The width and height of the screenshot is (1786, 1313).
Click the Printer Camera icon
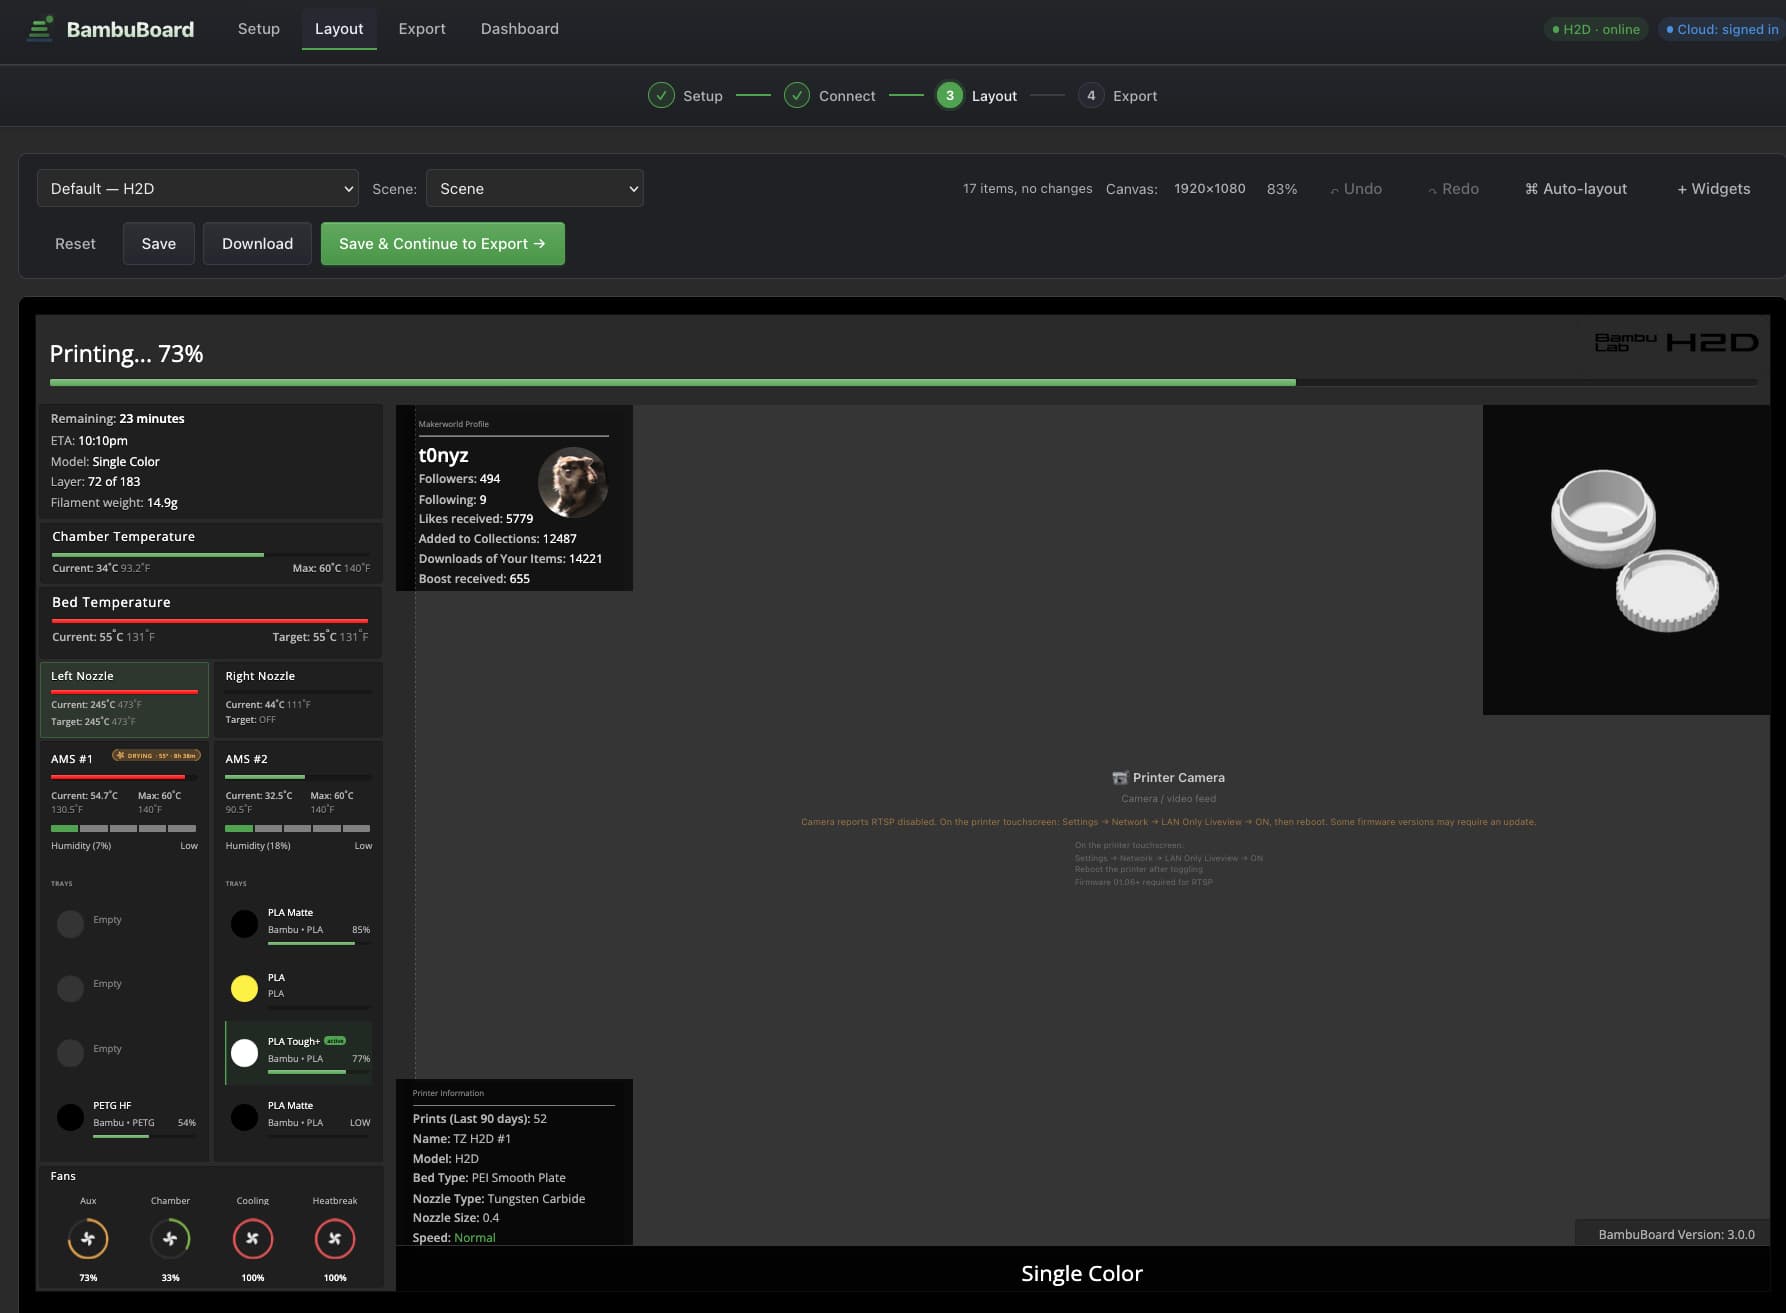point(1120,778)
